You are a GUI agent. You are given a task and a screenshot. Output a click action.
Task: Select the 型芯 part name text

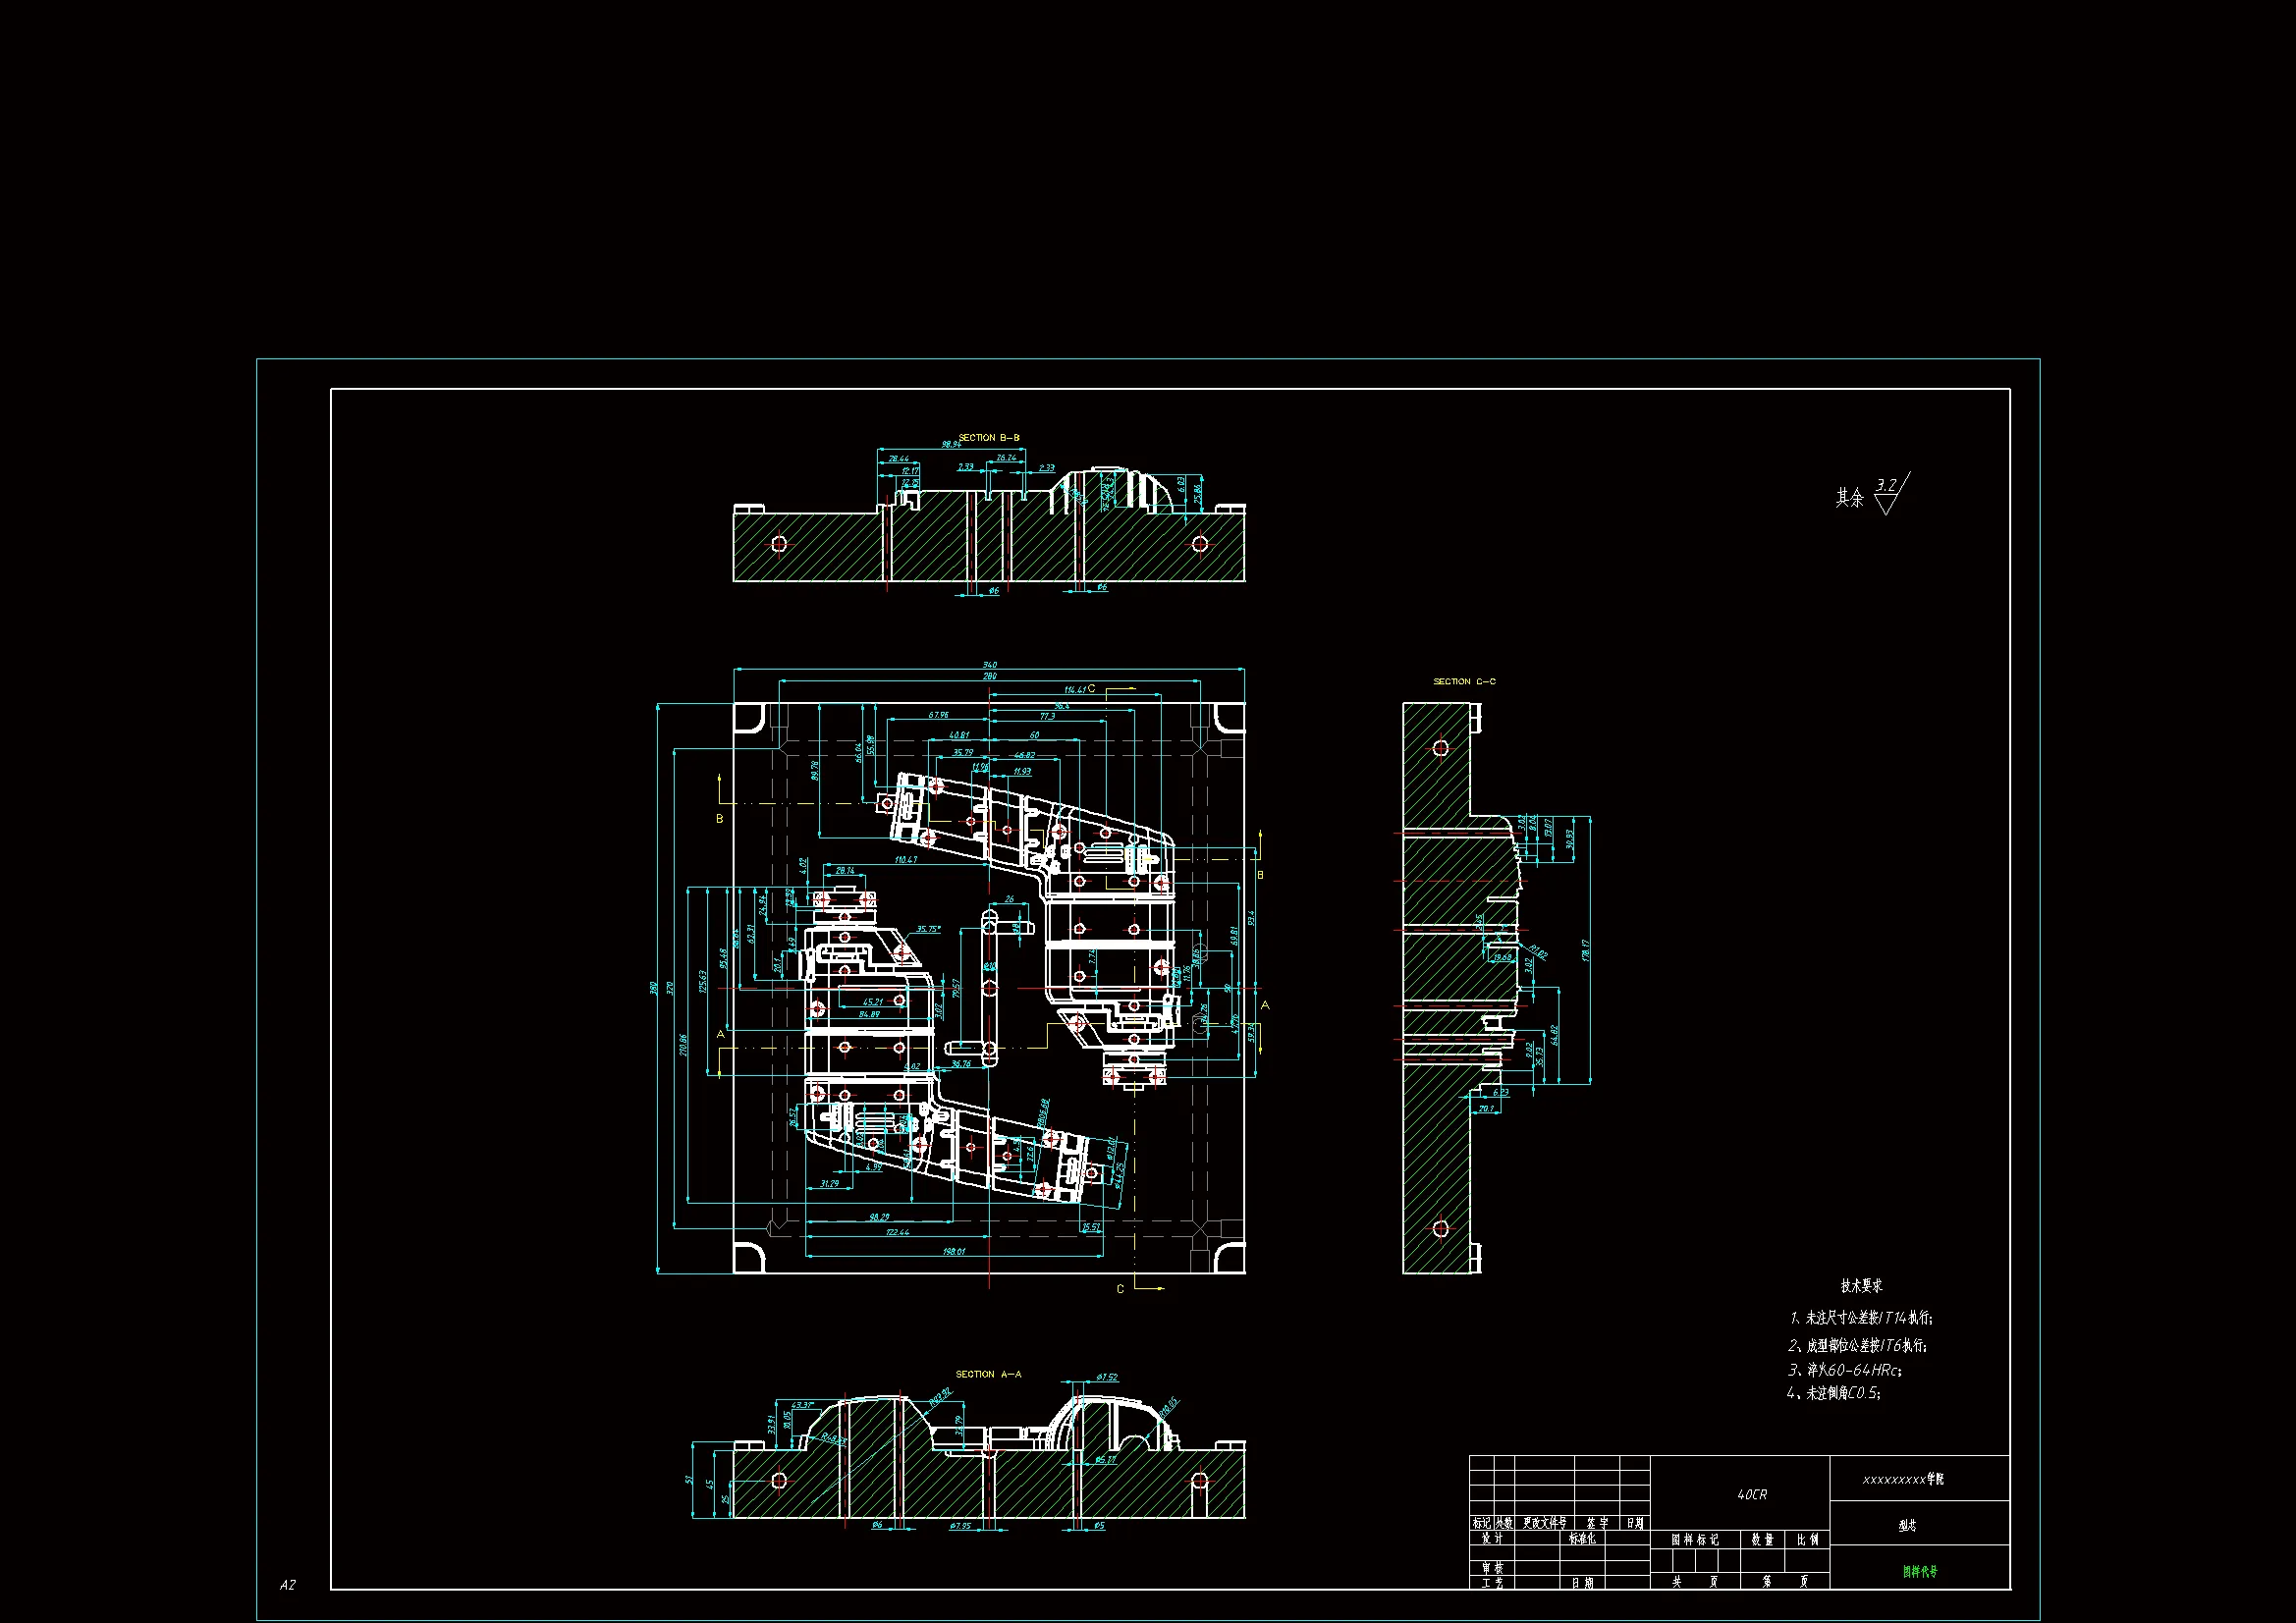tap(1907, 1526)
